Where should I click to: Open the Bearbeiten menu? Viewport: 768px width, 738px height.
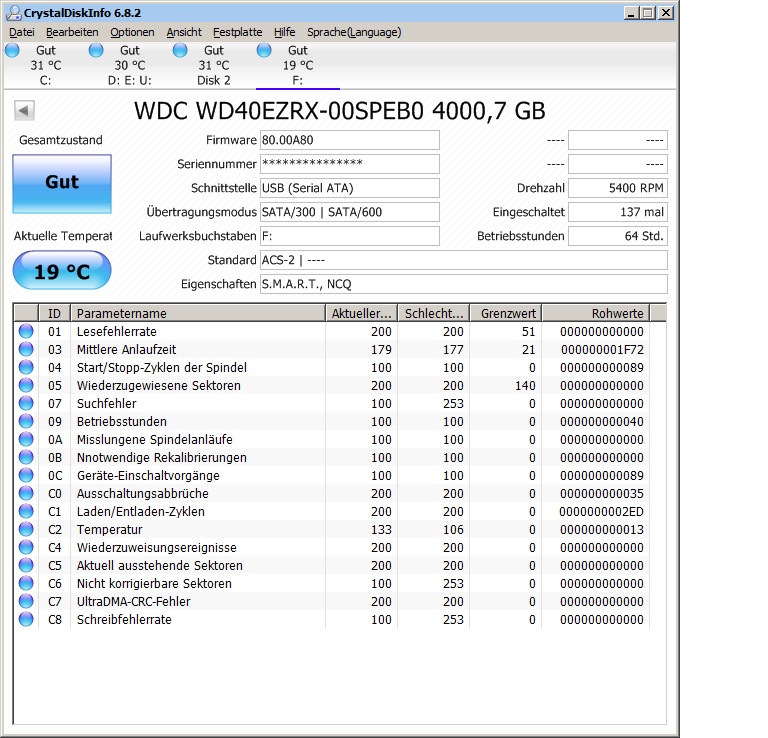pyautogui.click(x=72, y=32)
